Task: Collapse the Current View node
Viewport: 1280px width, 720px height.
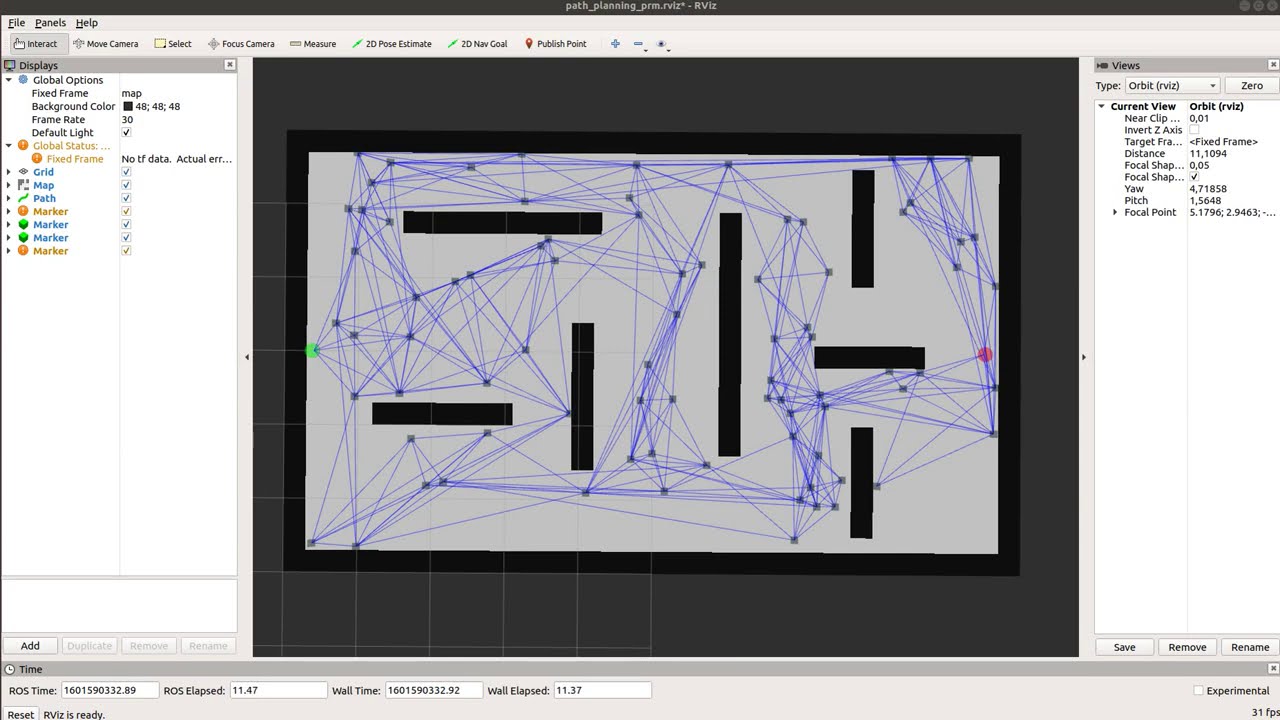Action: [x=1102, y=106]
